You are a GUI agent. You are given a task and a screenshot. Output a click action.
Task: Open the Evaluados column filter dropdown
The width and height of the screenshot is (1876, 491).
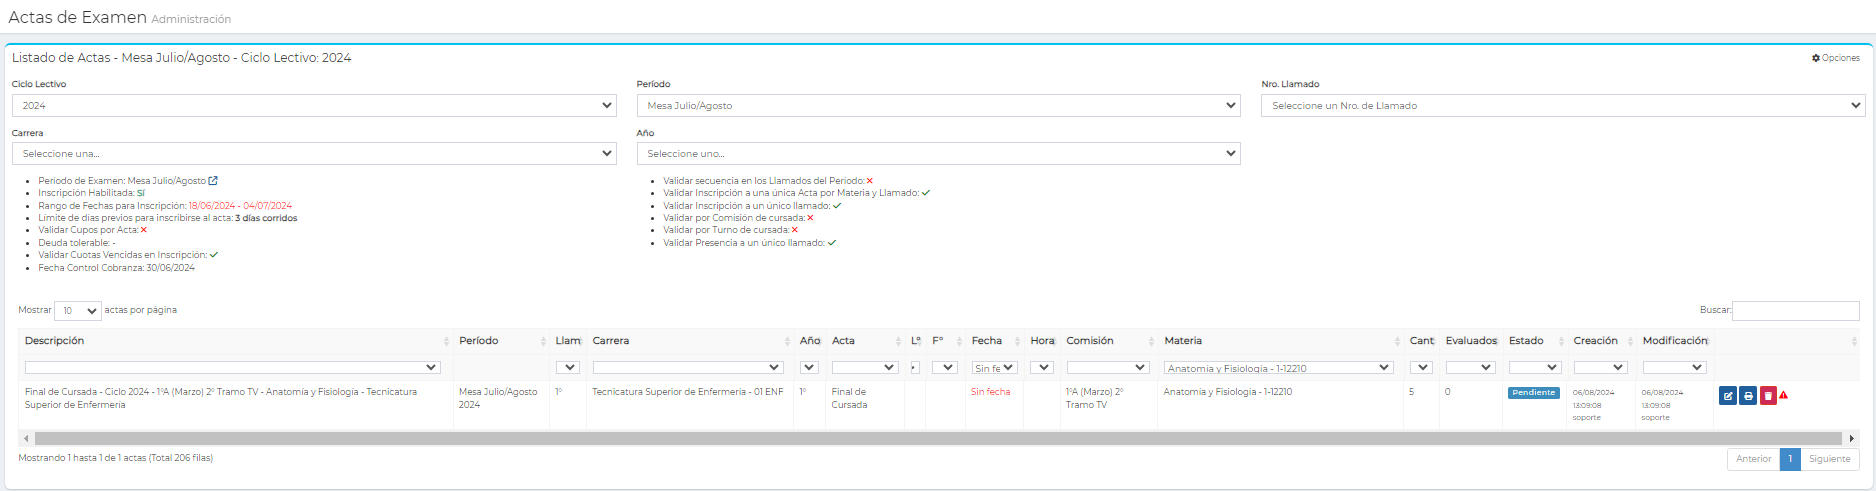click(1471, 367)
